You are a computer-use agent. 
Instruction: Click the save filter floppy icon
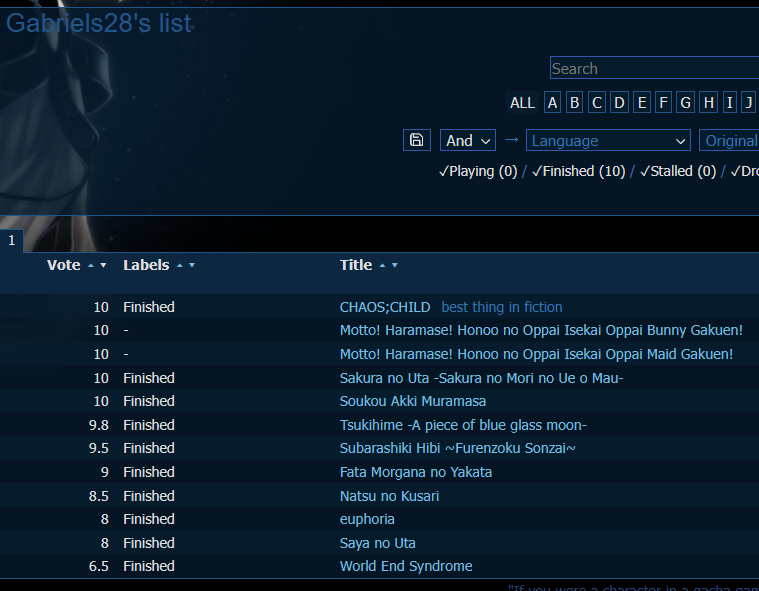[417, 140]
